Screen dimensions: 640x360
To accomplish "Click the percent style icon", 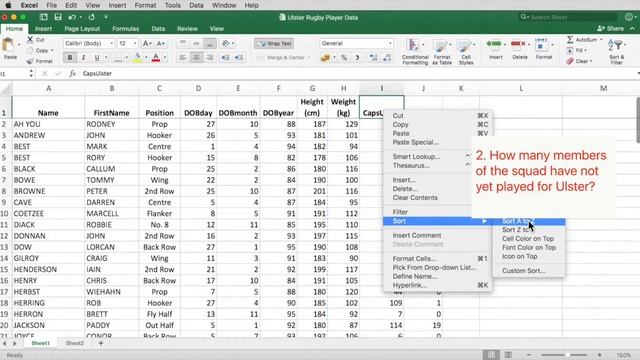I will point(344,58).
